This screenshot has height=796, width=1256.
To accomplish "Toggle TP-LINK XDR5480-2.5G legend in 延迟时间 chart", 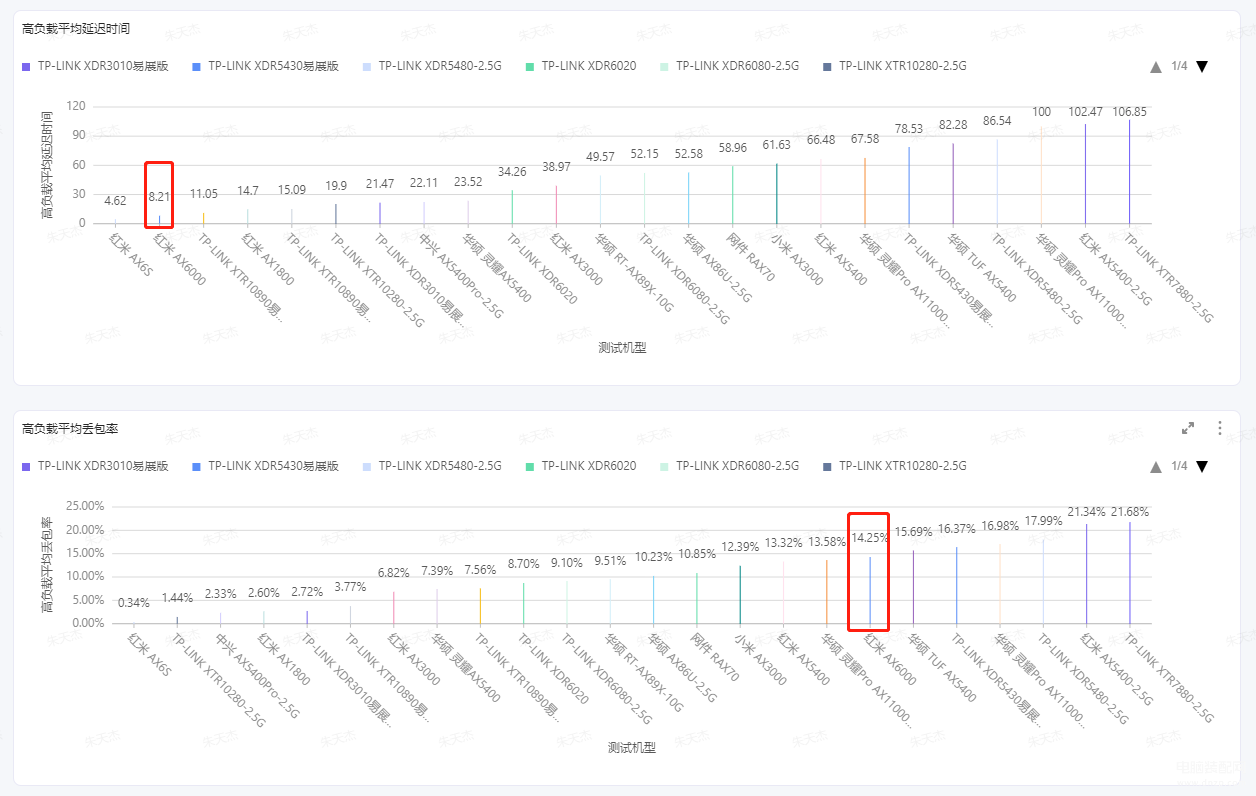I will 432,66.
